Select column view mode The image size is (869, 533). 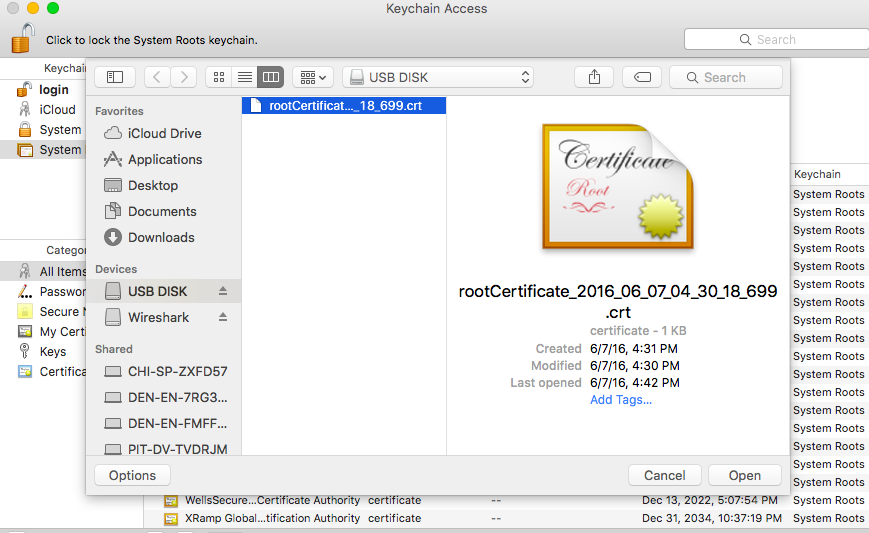click(270, 77)
